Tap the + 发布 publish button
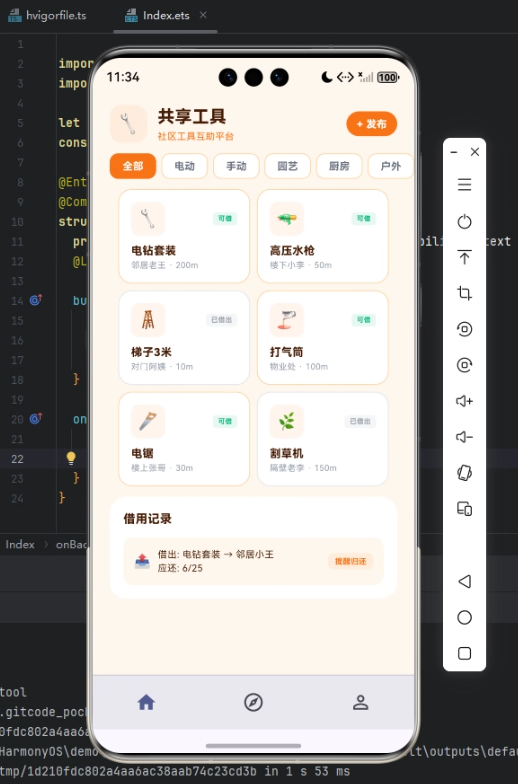The width and height of the screenshot is (518, 784). point(372,124)
